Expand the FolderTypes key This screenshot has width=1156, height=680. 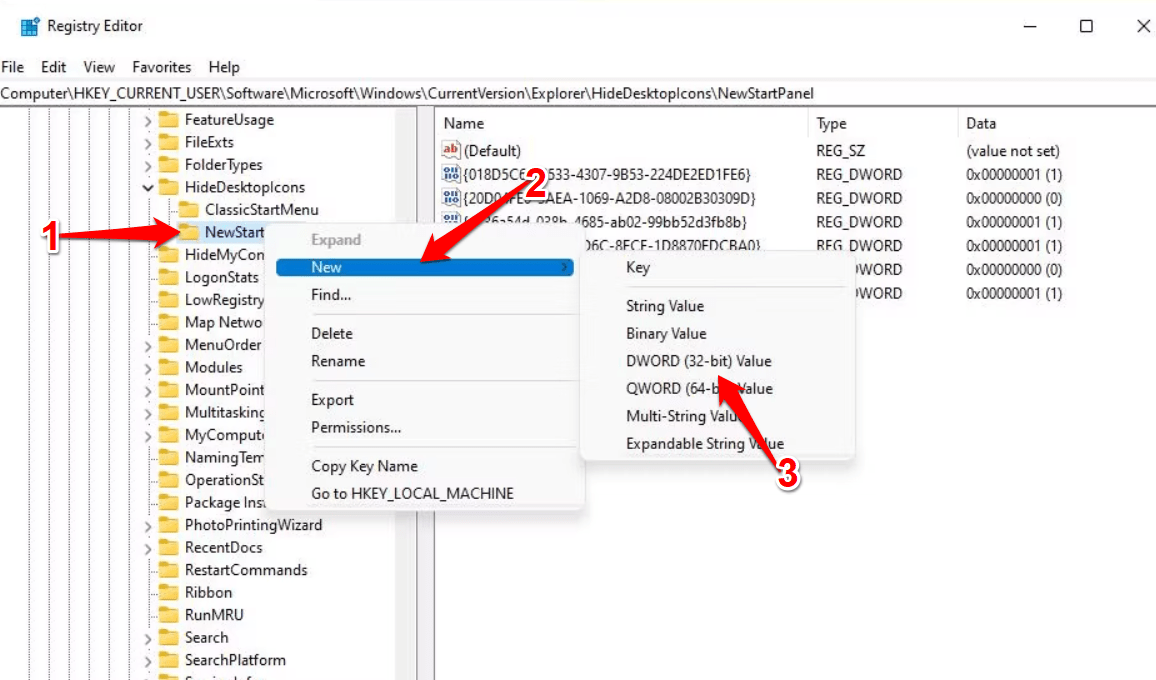click(148, 165)
